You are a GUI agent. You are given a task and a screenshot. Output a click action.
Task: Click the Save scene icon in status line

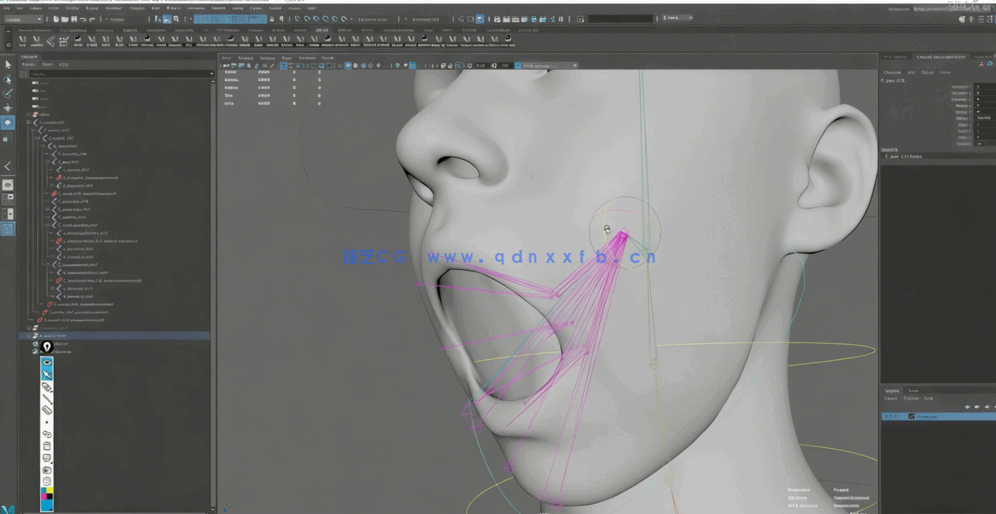pos(73,19)
